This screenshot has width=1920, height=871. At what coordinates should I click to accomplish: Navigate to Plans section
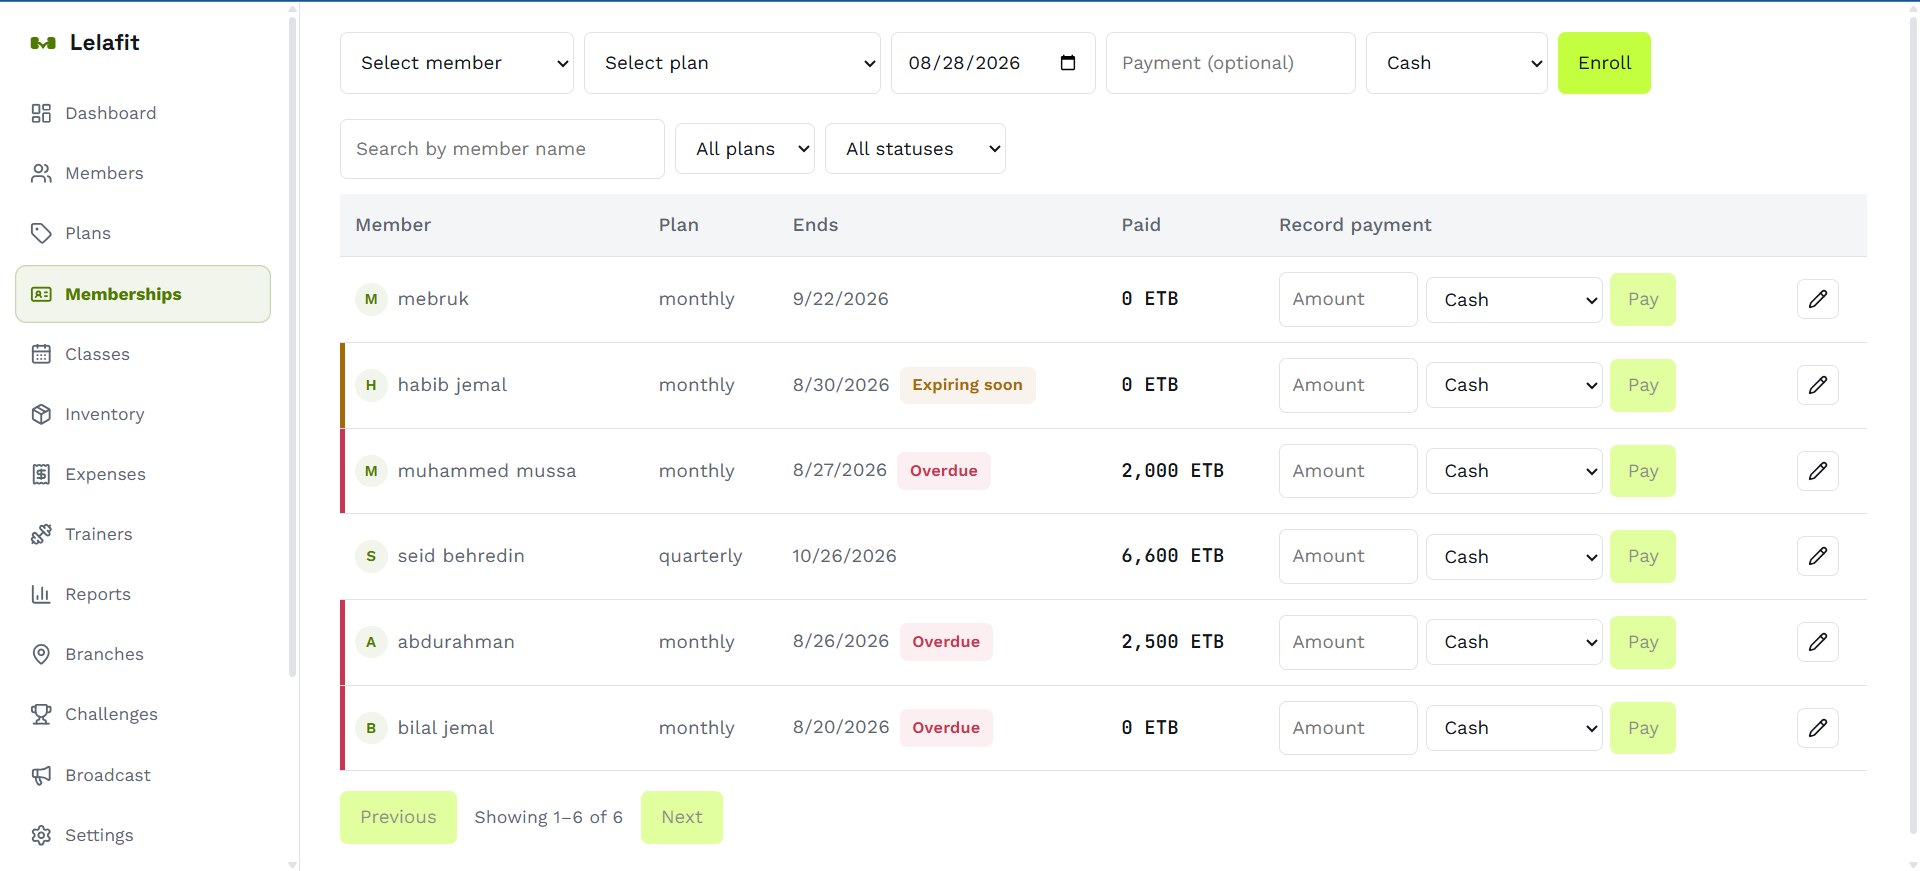[143, 233]
